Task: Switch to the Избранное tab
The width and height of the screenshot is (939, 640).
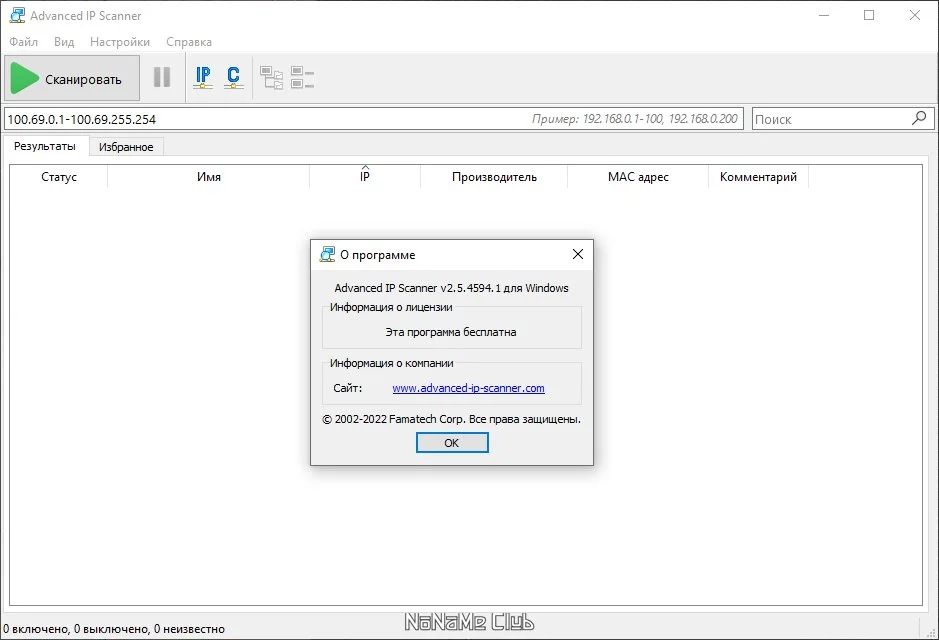Action: pyautogui.click(x=126, y=147)
